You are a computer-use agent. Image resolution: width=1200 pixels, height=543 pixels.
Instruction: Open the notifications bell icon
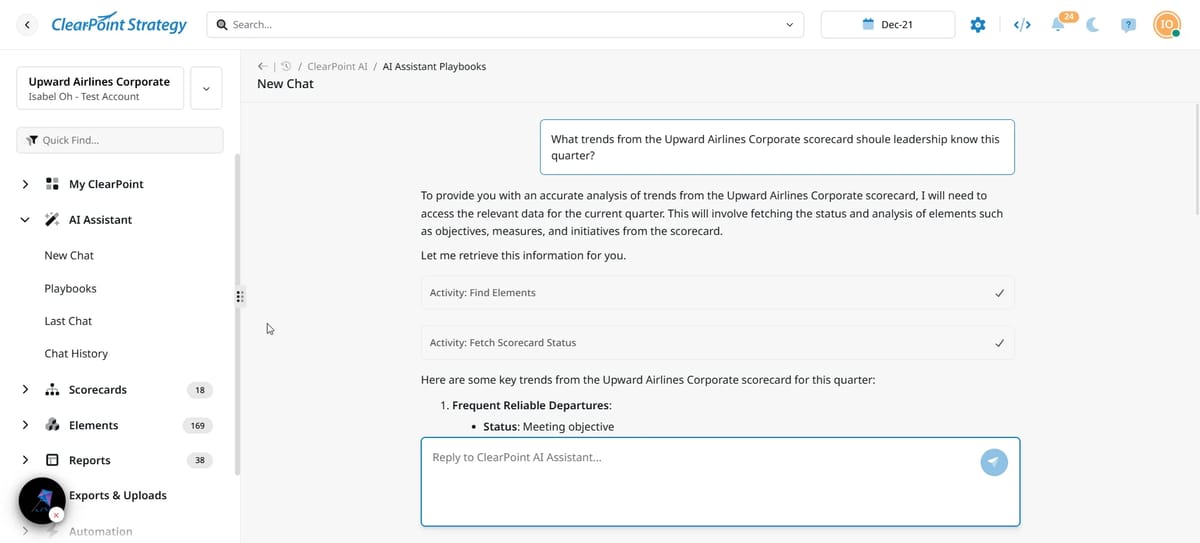click(x=1058, y=24)
